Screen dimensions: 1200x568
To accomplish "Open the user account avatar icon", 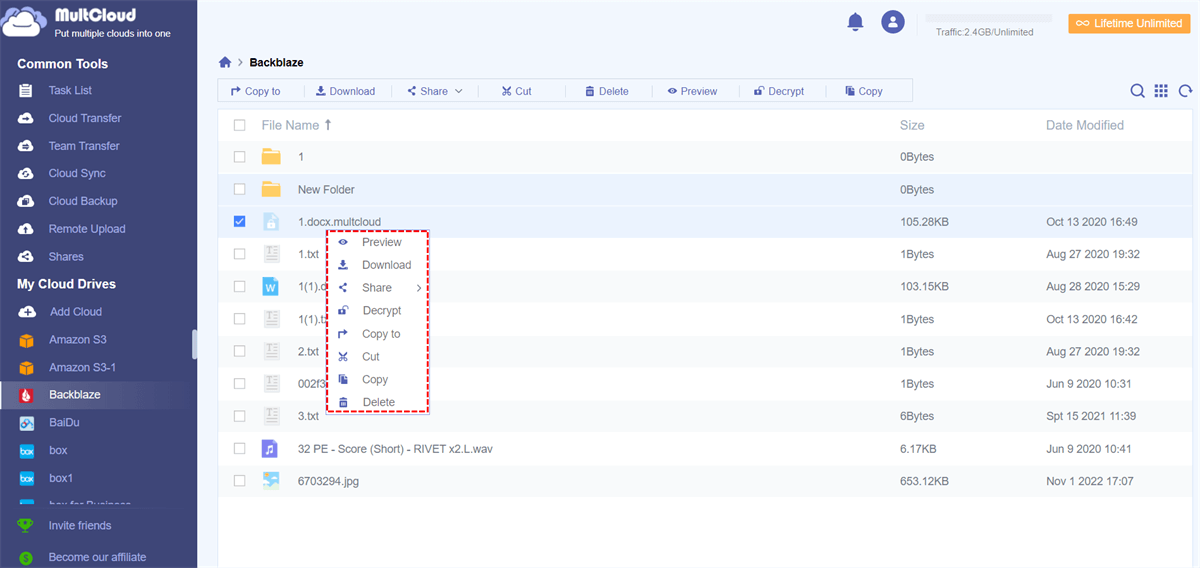I will pyautogui.click(x=892, y=22).
